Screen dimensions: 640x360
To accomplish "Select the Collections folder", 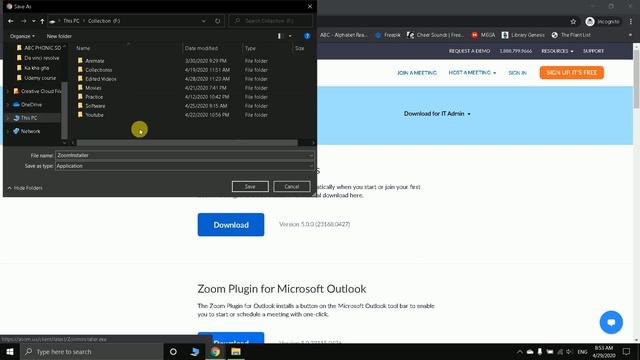I will [x=98, y=70].
